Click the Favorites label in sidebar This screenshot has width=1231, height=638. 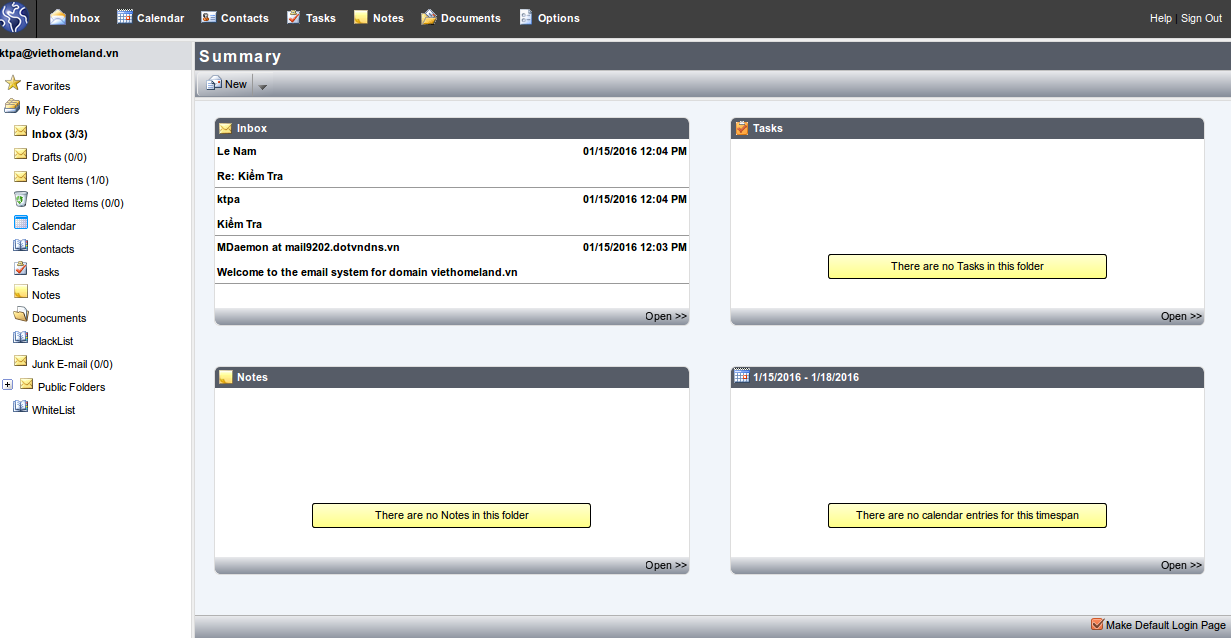tap(48, 87)
